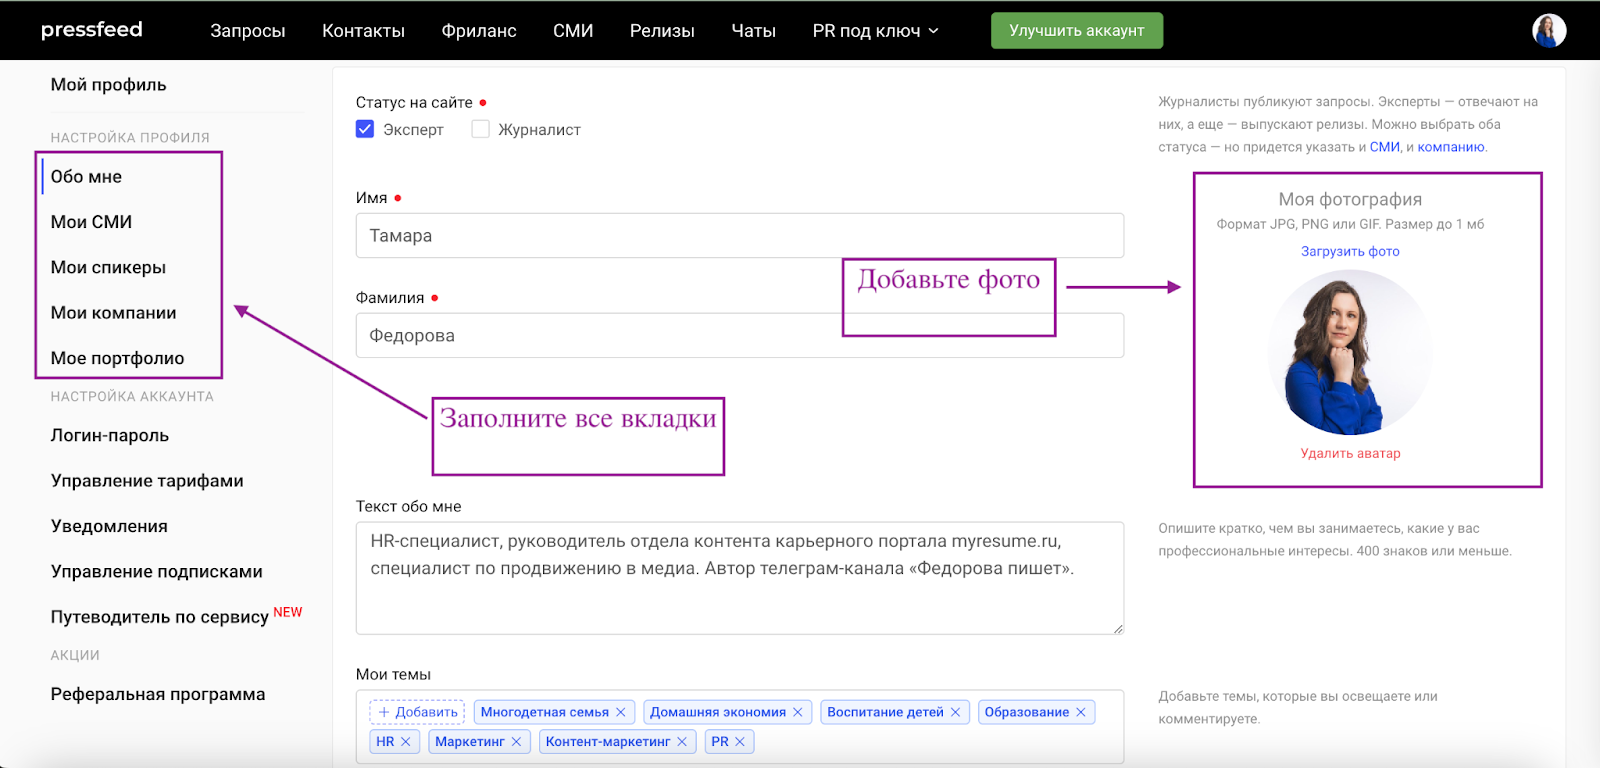Delete the PR topic tag
The image size is (1600, 768).
(x=740, y=742)
